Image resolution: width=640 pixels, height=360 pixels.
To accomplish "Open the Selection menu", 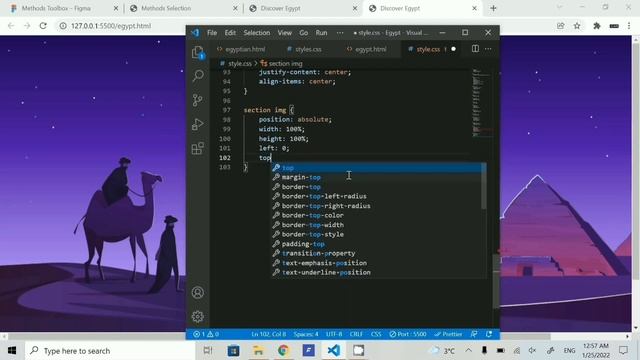I will (x=256, y=33).
